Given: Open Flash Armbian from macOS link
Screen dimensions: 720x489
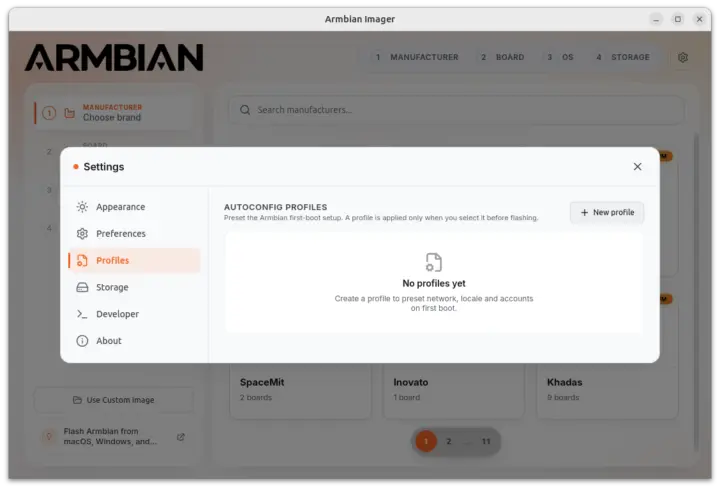Looking at the screenshot, I should pos(114,437).
